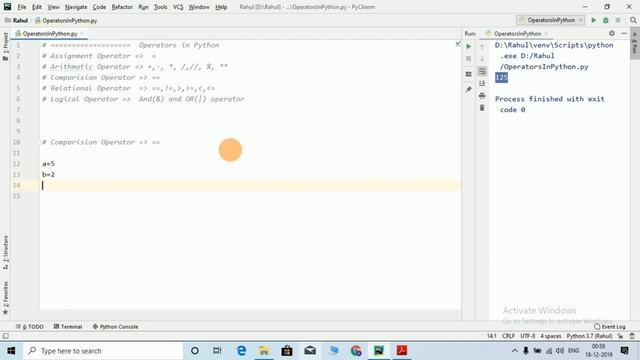Open Task View from taskbar
The height and width of the screenshot is (360, 640).
(x=217, y=351)
